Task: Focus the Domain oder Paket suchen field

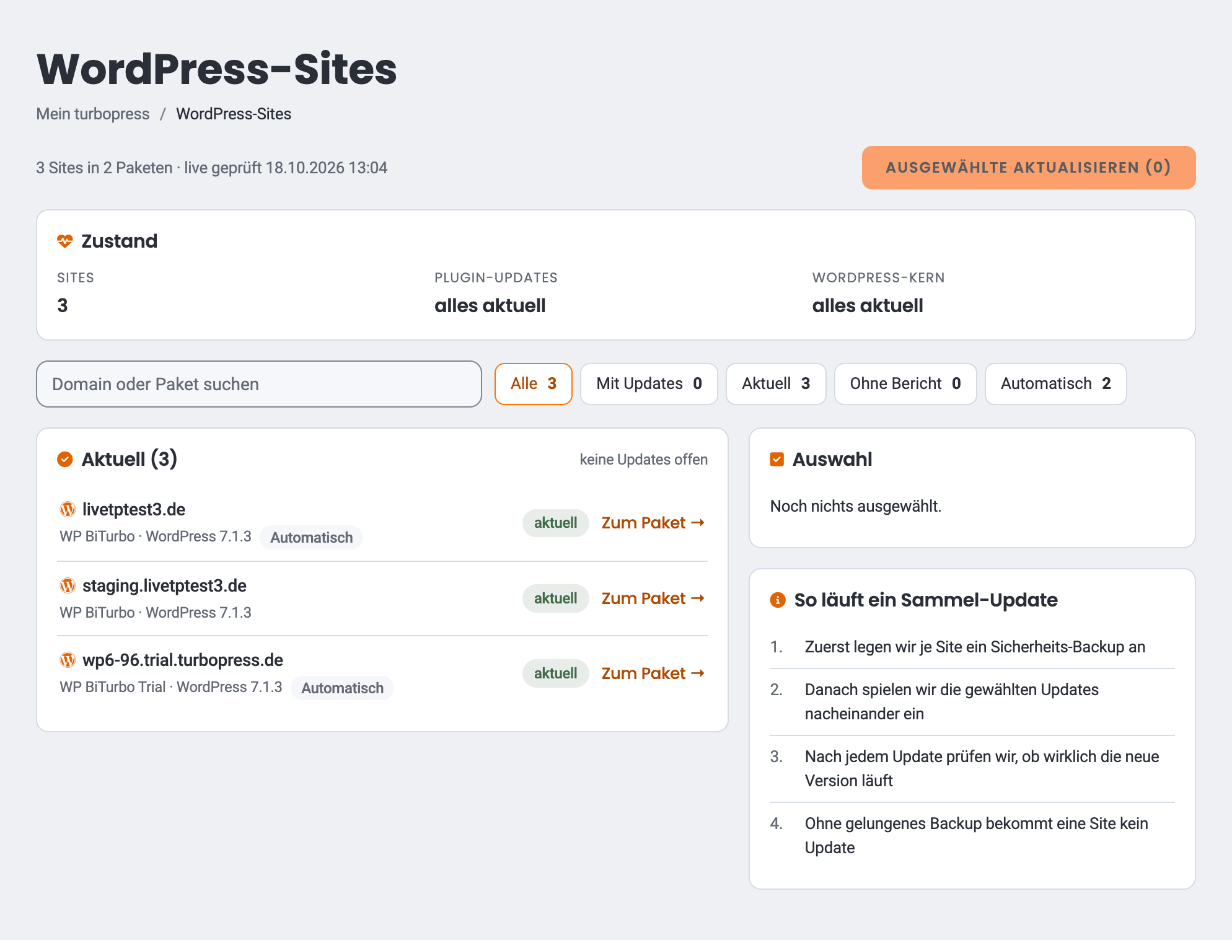Action: pos(259,384)
